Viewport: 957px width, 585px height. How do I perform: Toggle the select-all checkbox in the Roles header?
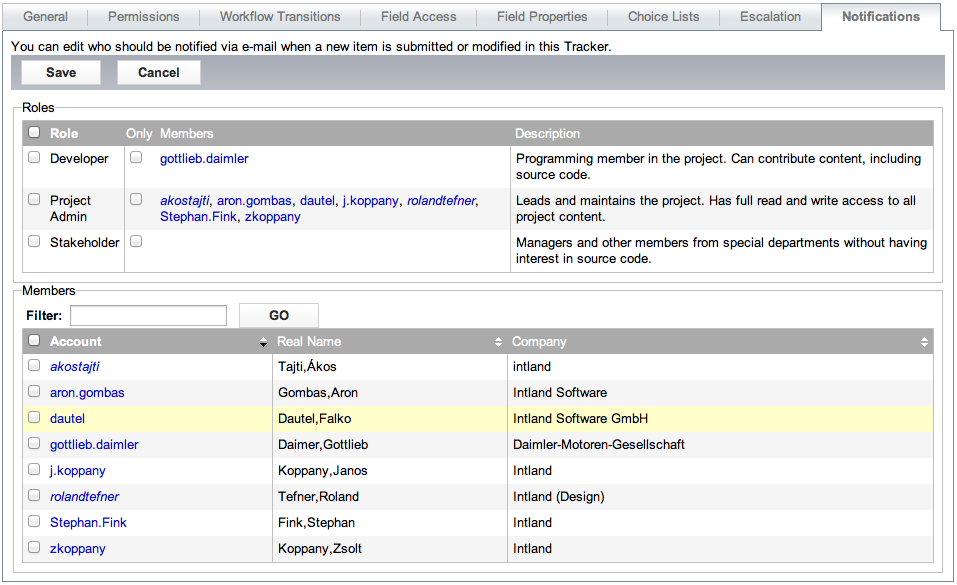pos(33,131)
